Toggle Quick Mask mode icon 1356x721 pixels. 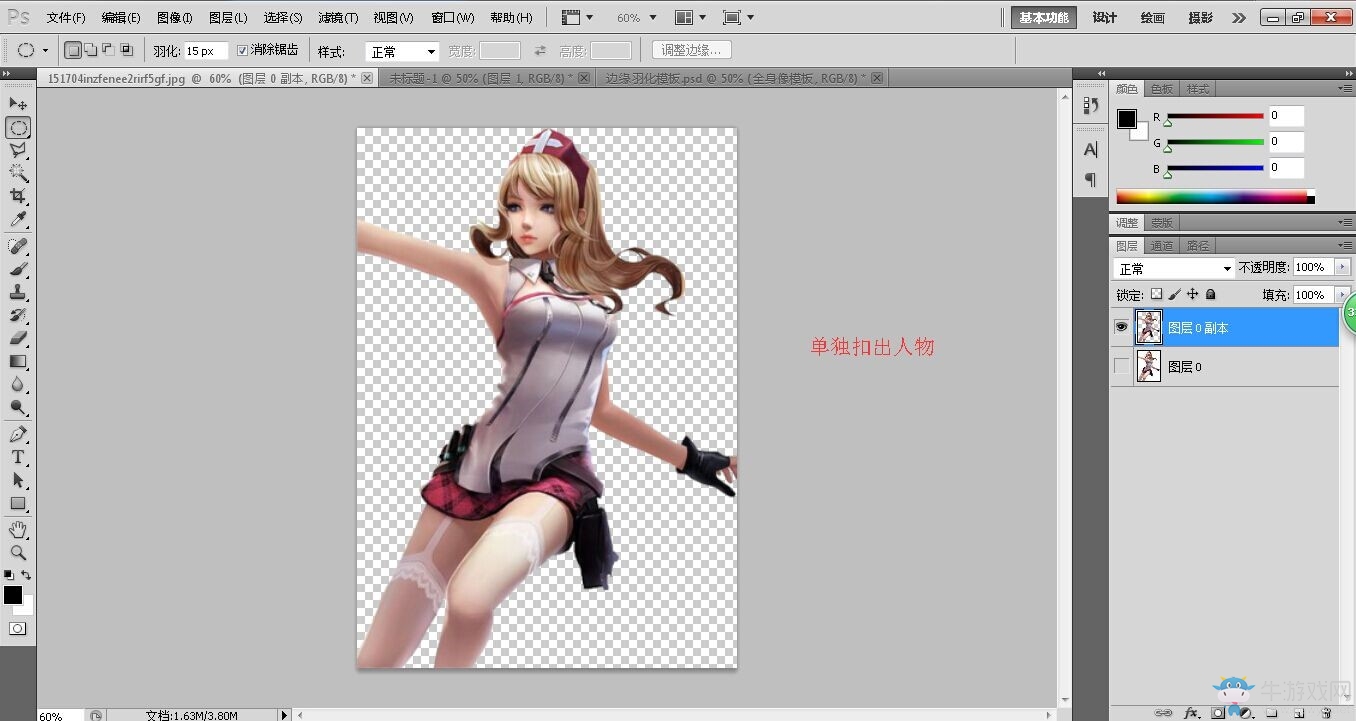(x=18, y=629)
